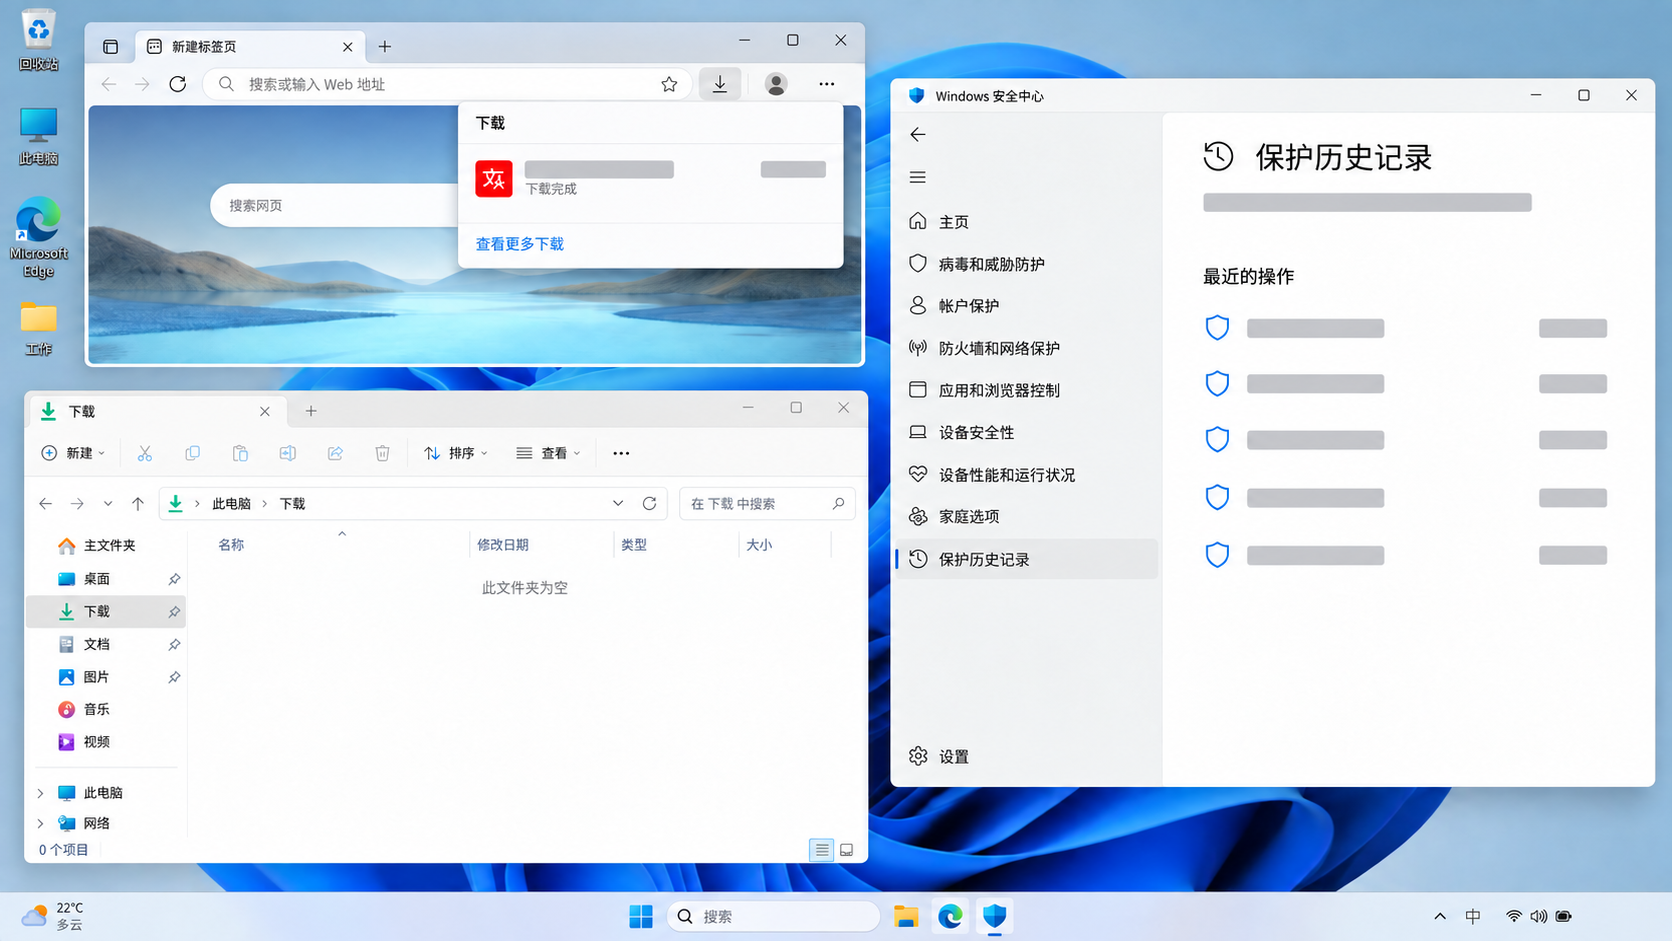Select 视频 in Explorer sidebar
The width and height of the screenshot is (1672, 941).
coord(106,742)
